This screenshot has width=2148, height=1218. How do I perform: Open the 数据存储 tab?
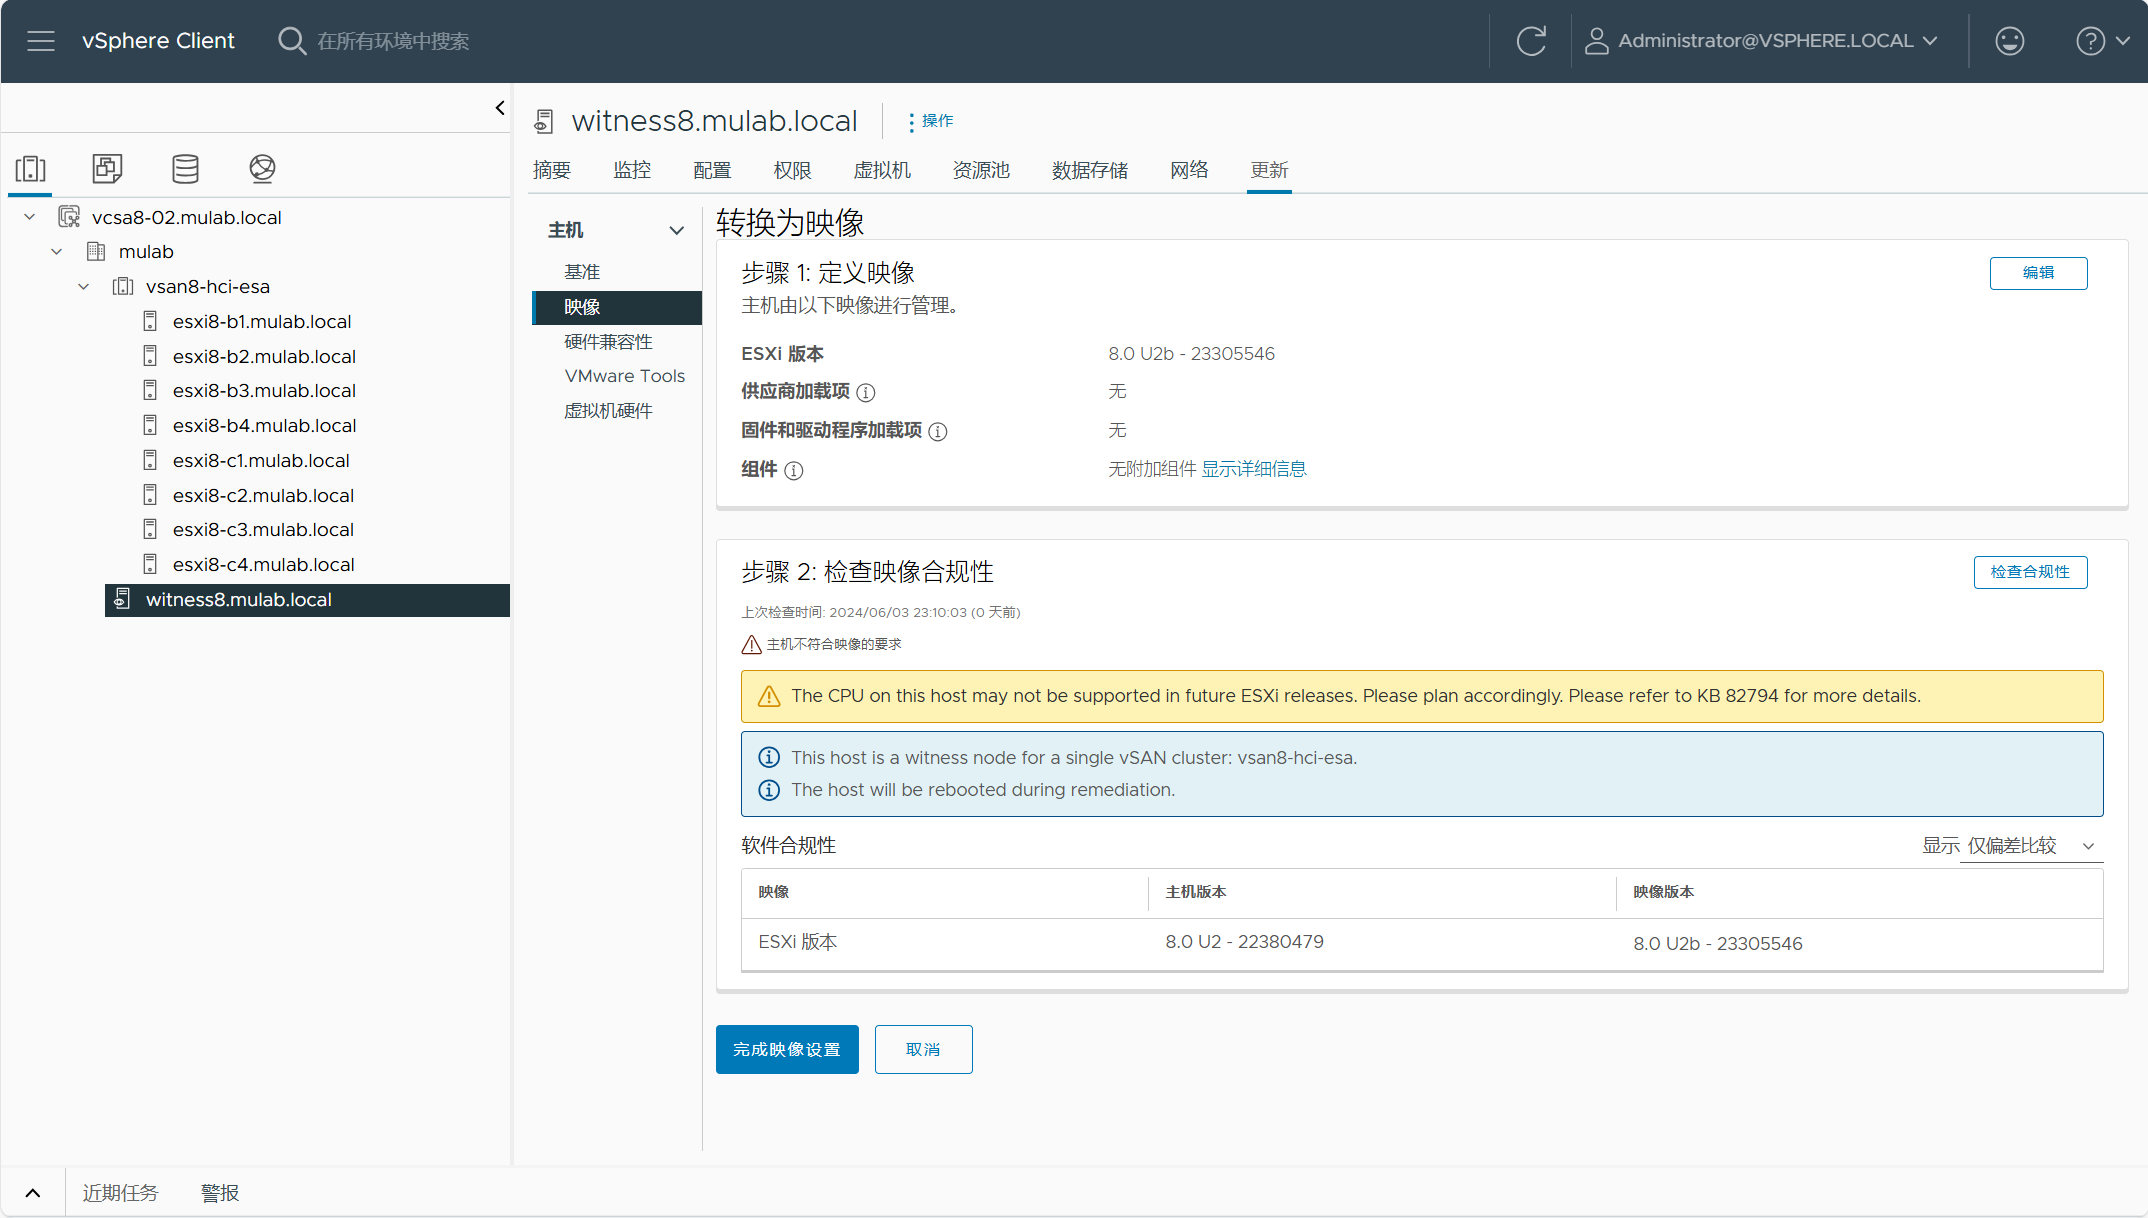(1090, 170)
